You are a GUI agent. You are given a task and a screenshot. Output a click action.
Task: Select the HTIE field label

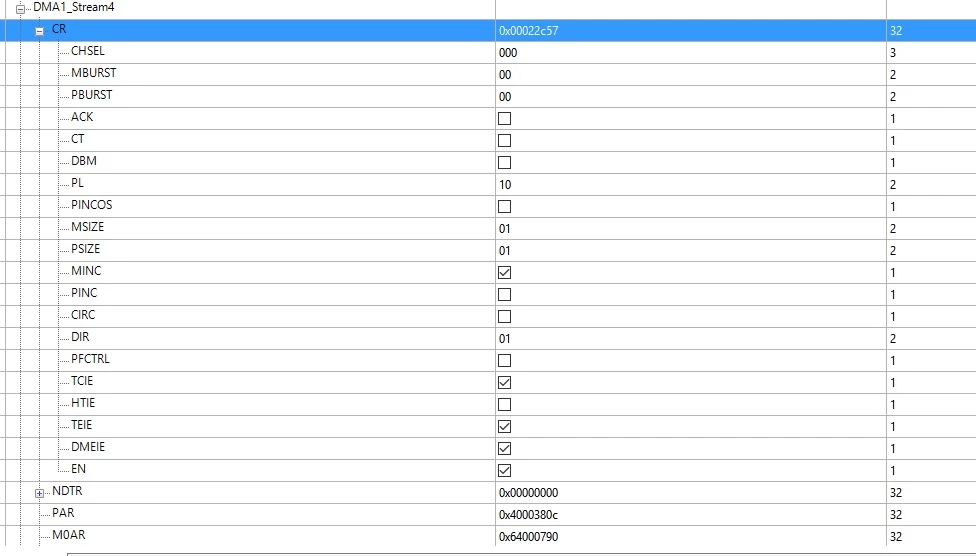[x=83, y=403]
